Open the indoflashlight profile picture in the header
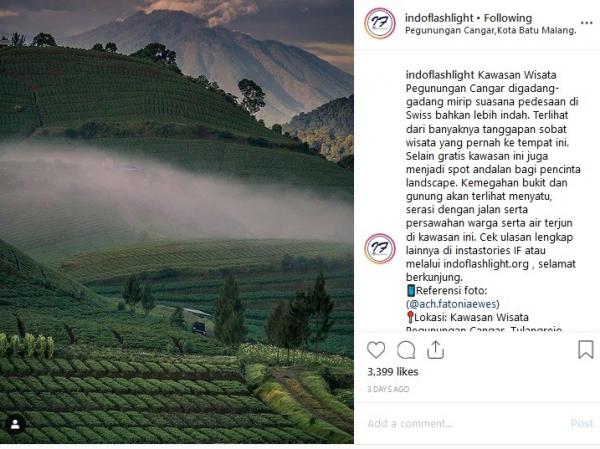Image resolution: width=600 pixels, height=449 pixels. tap(380, 23)
